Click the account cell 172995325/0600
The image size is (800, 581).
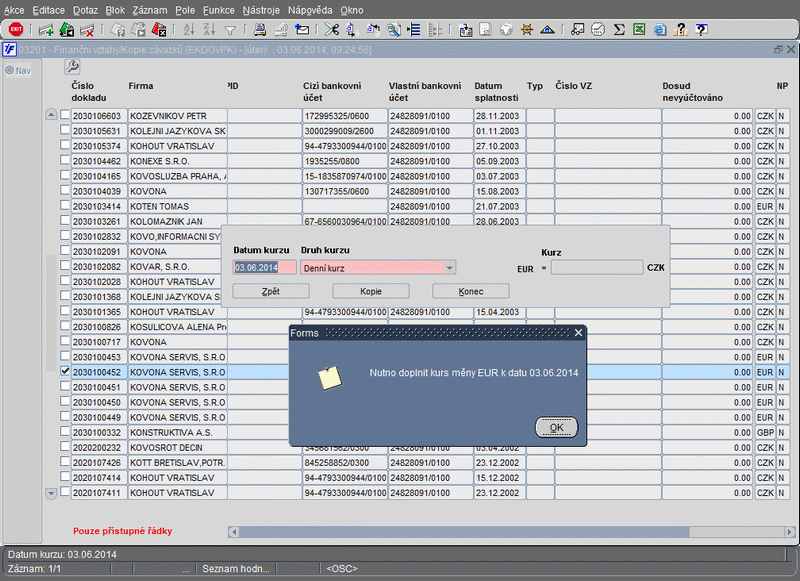[x=344, y=116]
